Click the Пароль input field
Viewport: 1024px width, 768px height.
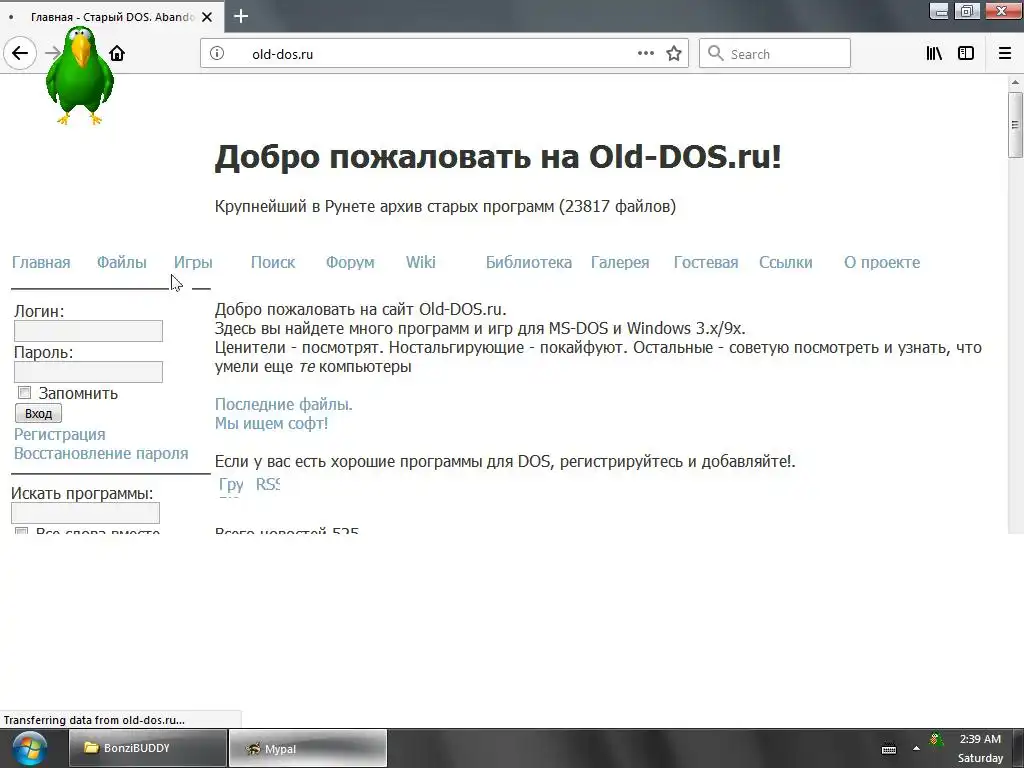coord(88,372)
